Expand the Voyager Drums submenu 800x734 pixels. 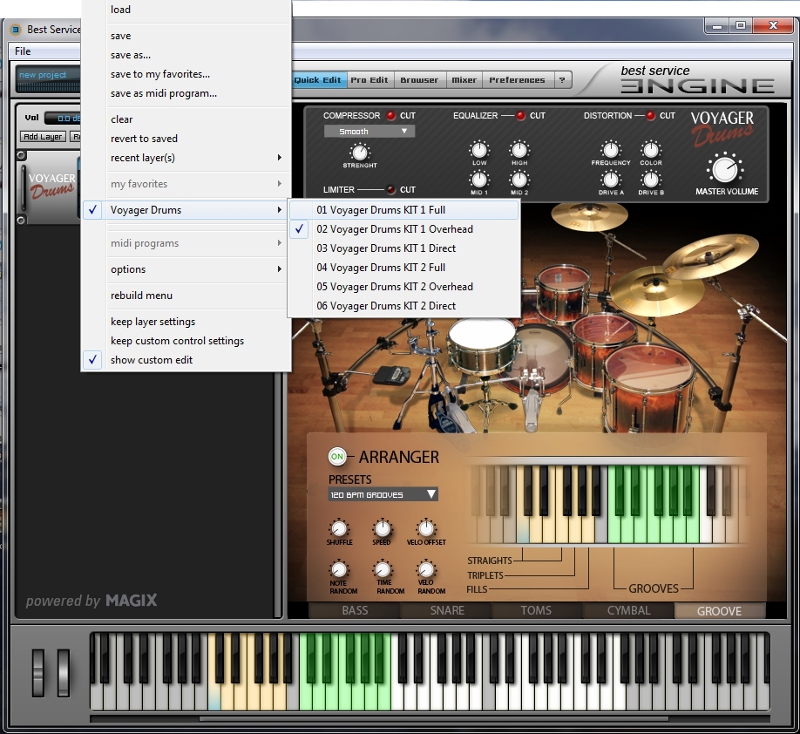pos(186,210)
